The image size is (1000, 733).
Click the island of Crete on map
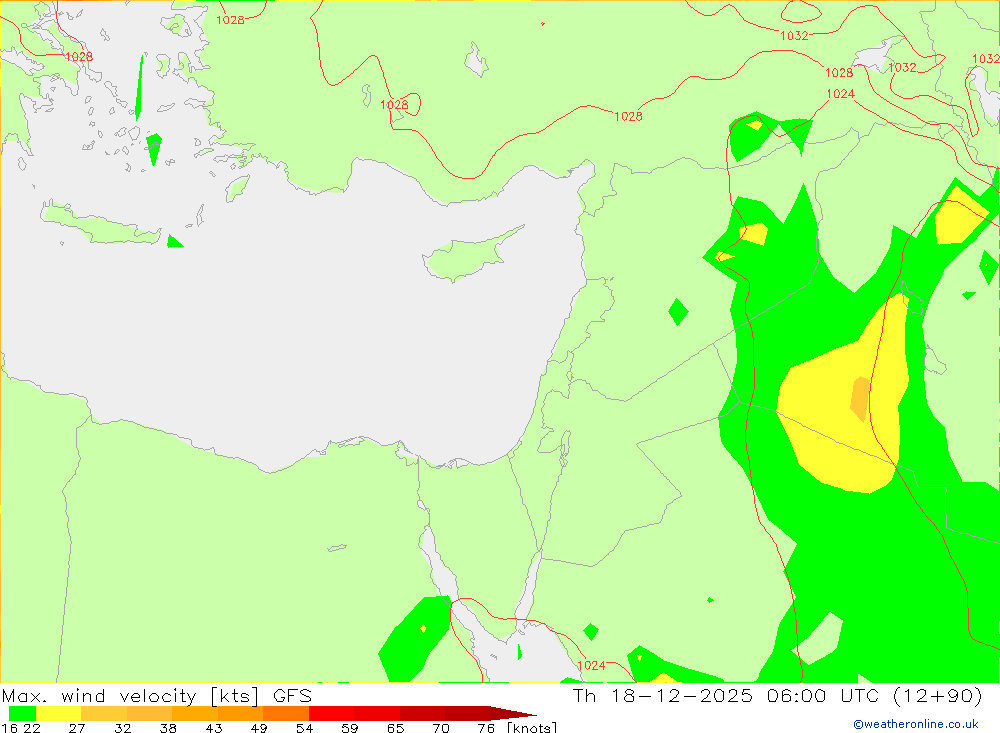point(102,225)
